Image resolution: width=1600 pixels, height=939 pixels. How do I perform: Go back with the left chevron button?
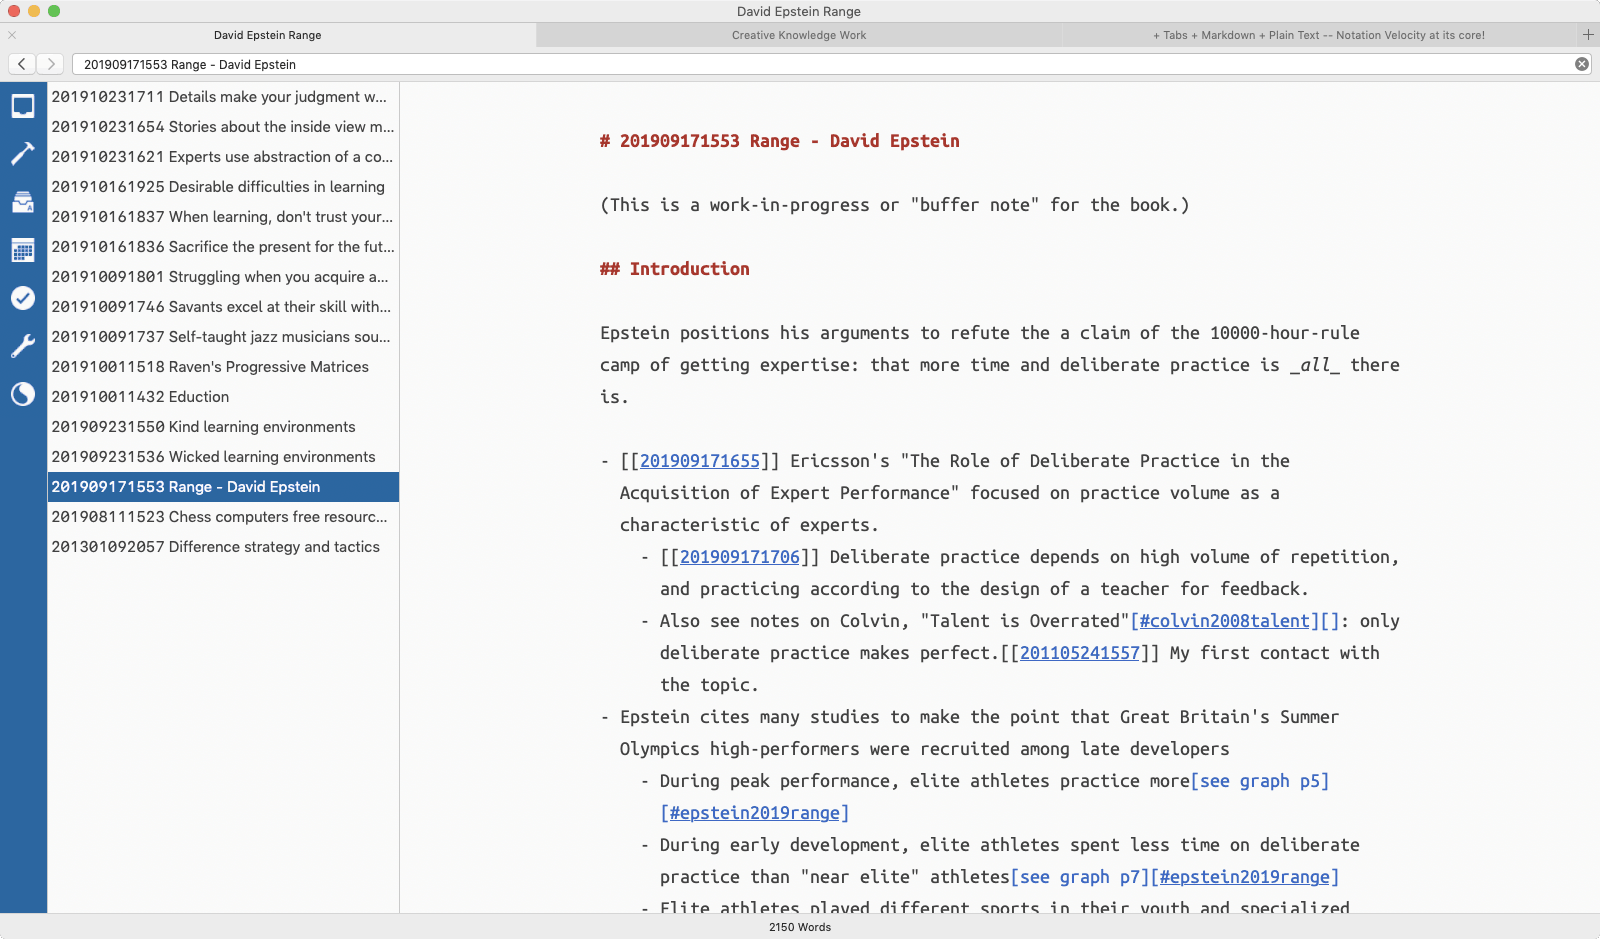click(22, 64)
